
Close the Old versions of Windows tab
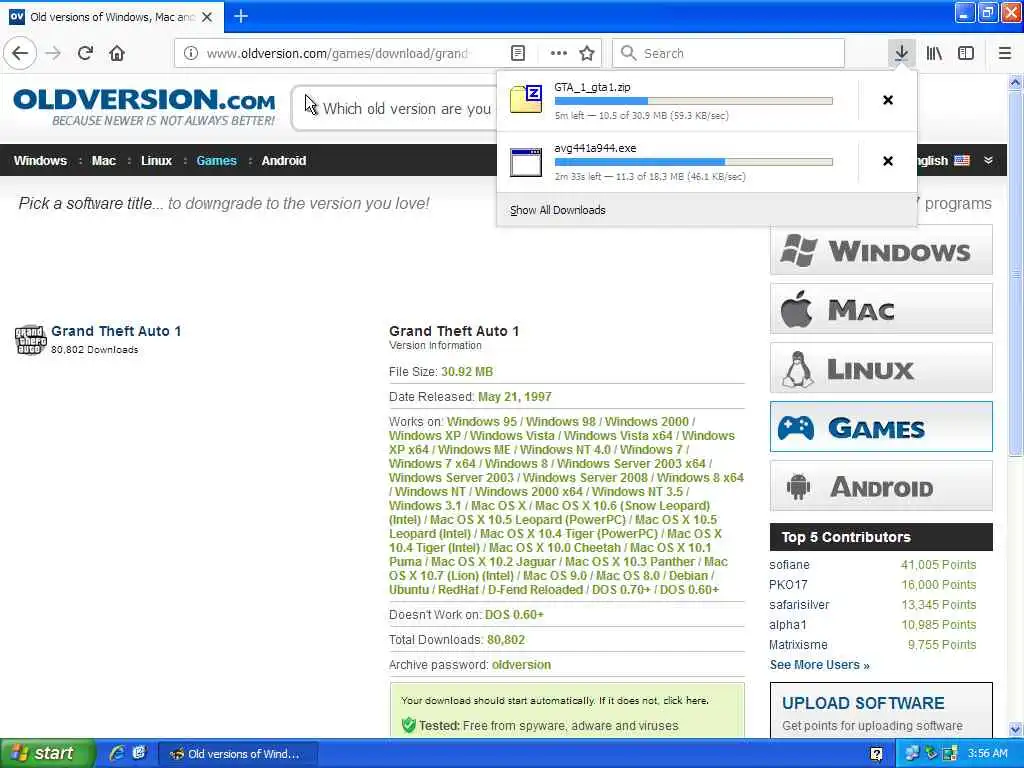click(207, 17)
